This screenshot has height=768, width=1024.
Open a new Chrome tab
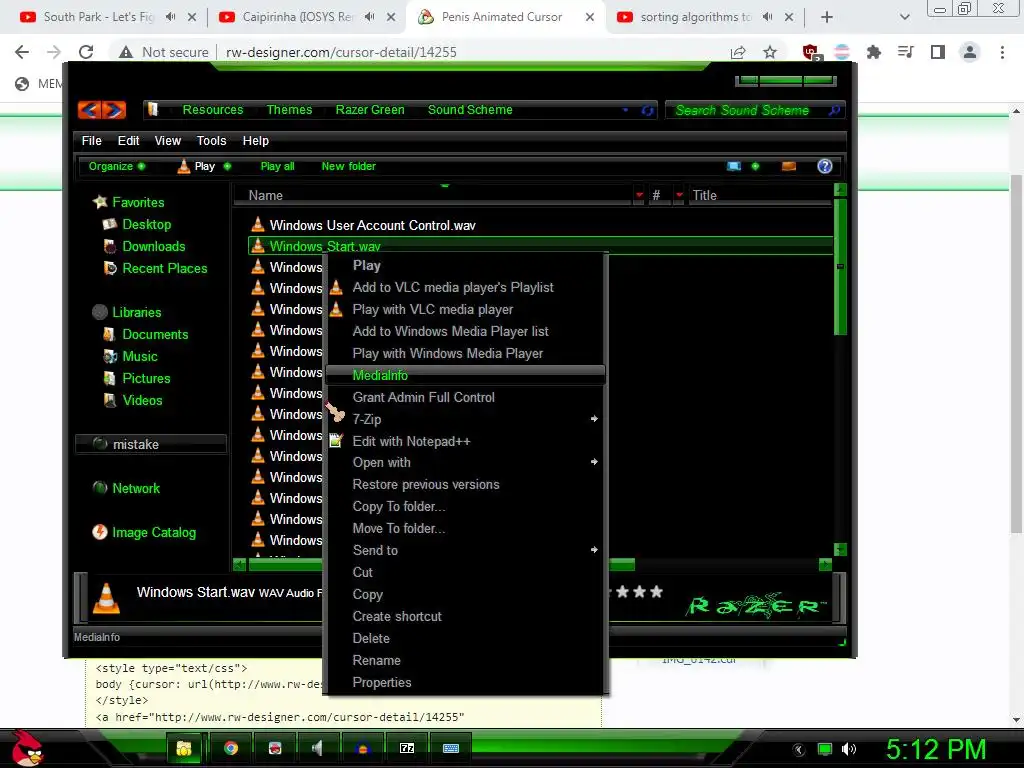pyautogui.click(x=827, y=17)
